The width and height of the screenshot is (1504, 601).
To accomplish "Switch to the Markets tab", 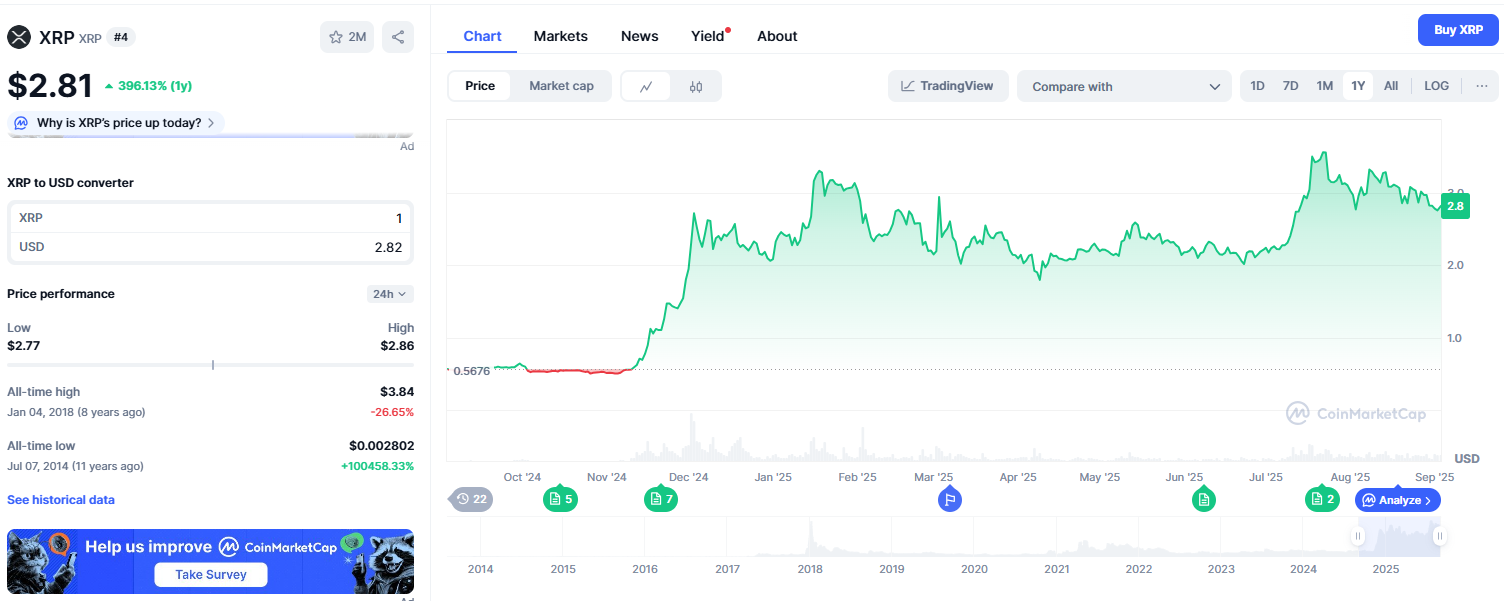I will 560,36.
